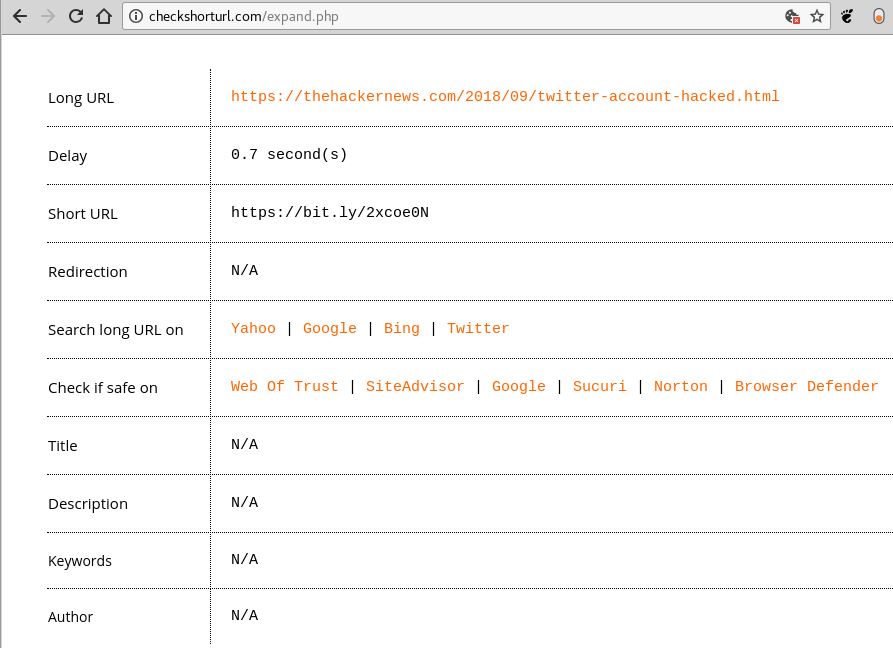Screen dimensions: 893x648
Task: Go to the browser home page
Action: pyautogui.click(x=103, y=16)
